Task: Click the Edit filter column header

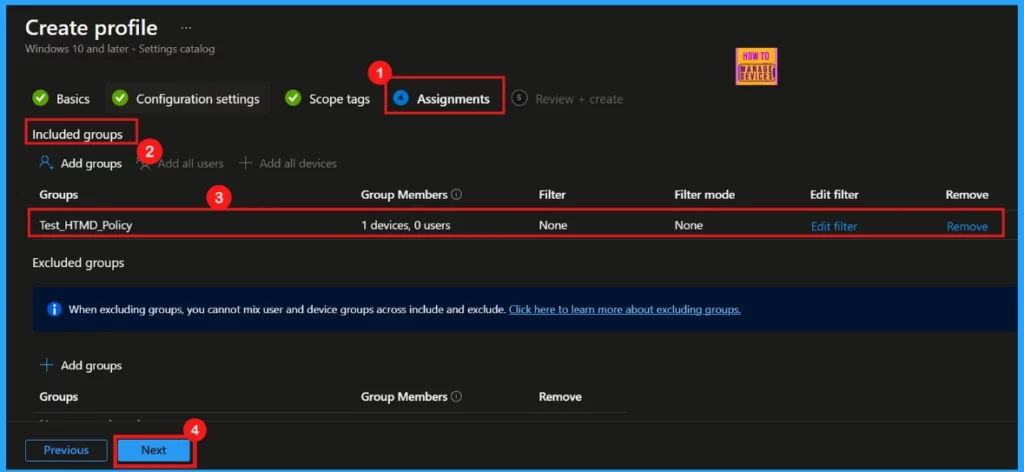Action: pyautogui.click(x=834, y=195)
